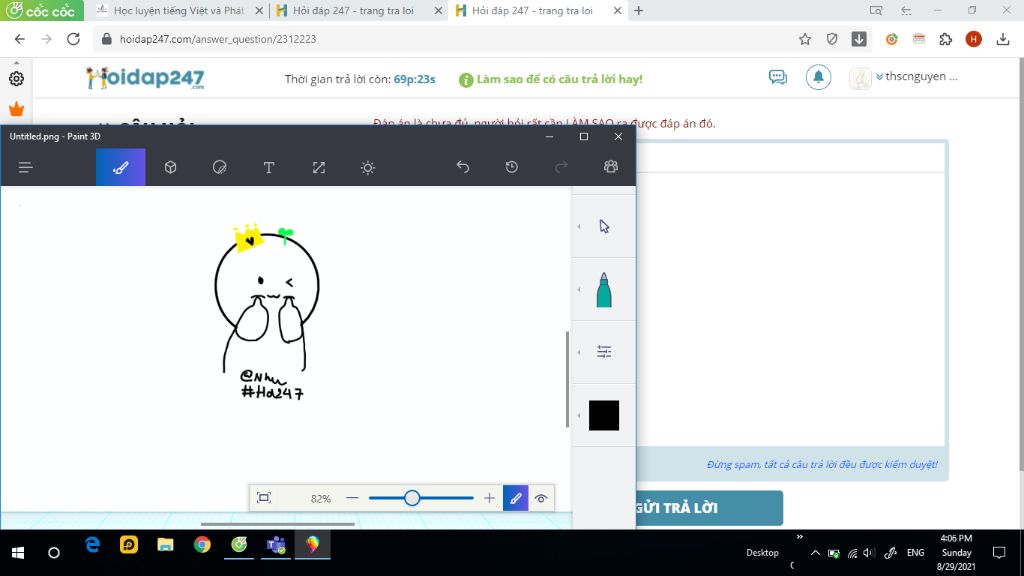Open Chrome from the taskbar
The height and width of the screenshot is (576, 1024).
[x=202, y=545]
